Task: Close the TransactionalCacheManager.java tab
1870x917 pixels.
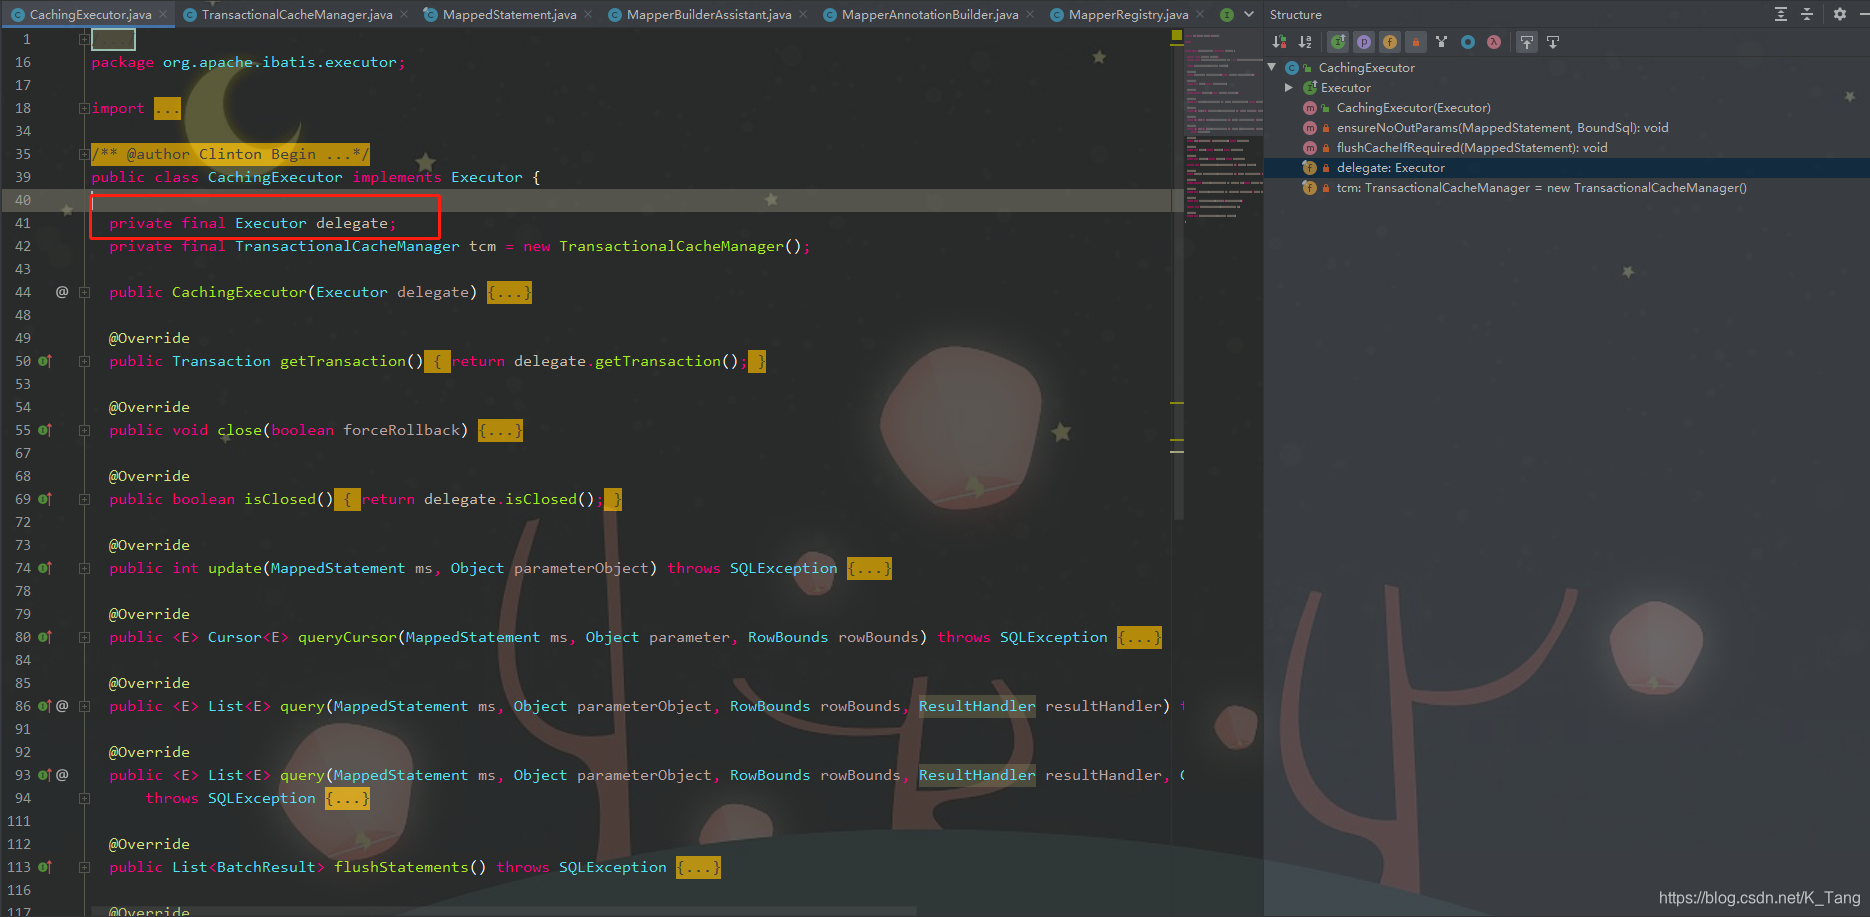Action: point(404,14)
